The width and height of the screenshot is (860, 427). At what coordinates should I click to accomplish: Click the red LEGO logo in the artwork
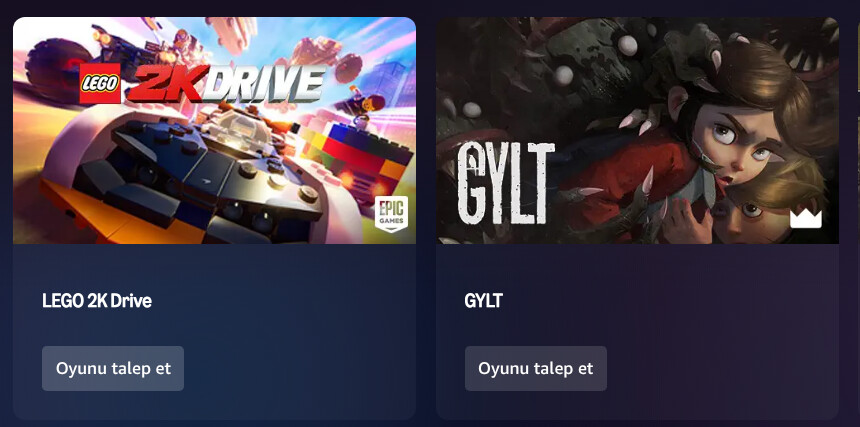click(100, 83)
